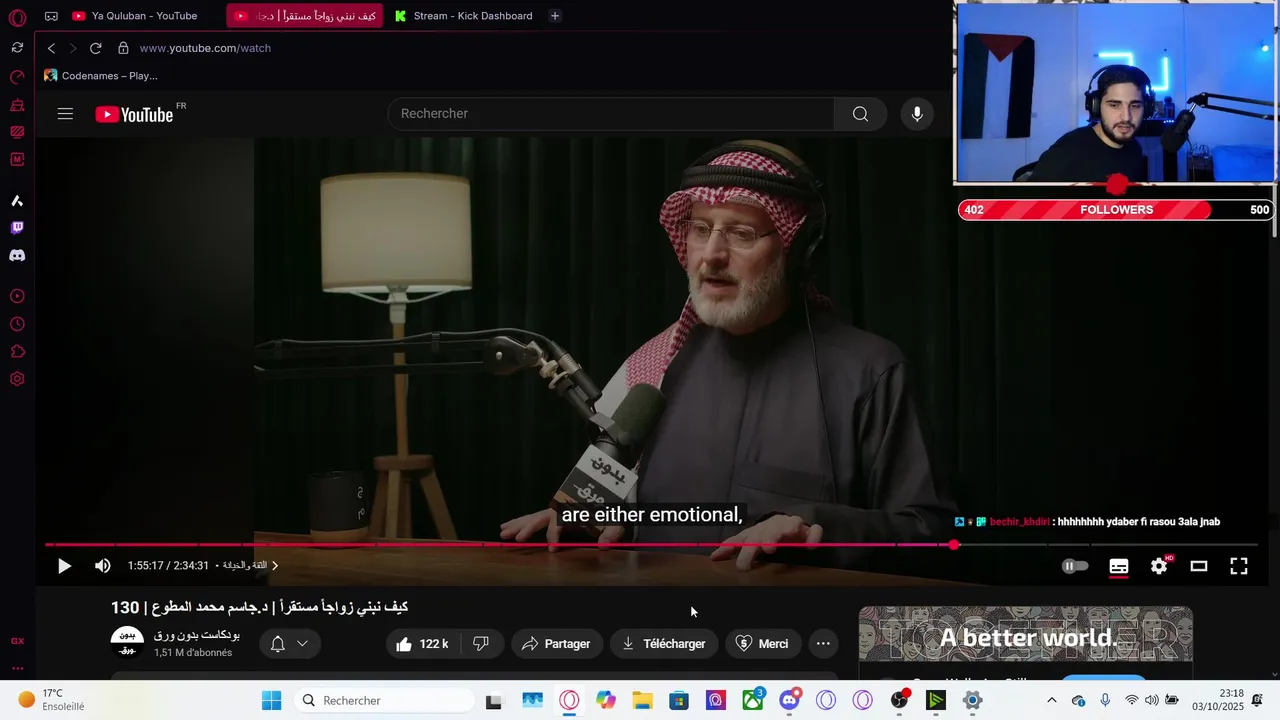1280x720 pixels.
Task: Go to YouTube home via logo
Action: pyautogui.click(x=135, y=114)
